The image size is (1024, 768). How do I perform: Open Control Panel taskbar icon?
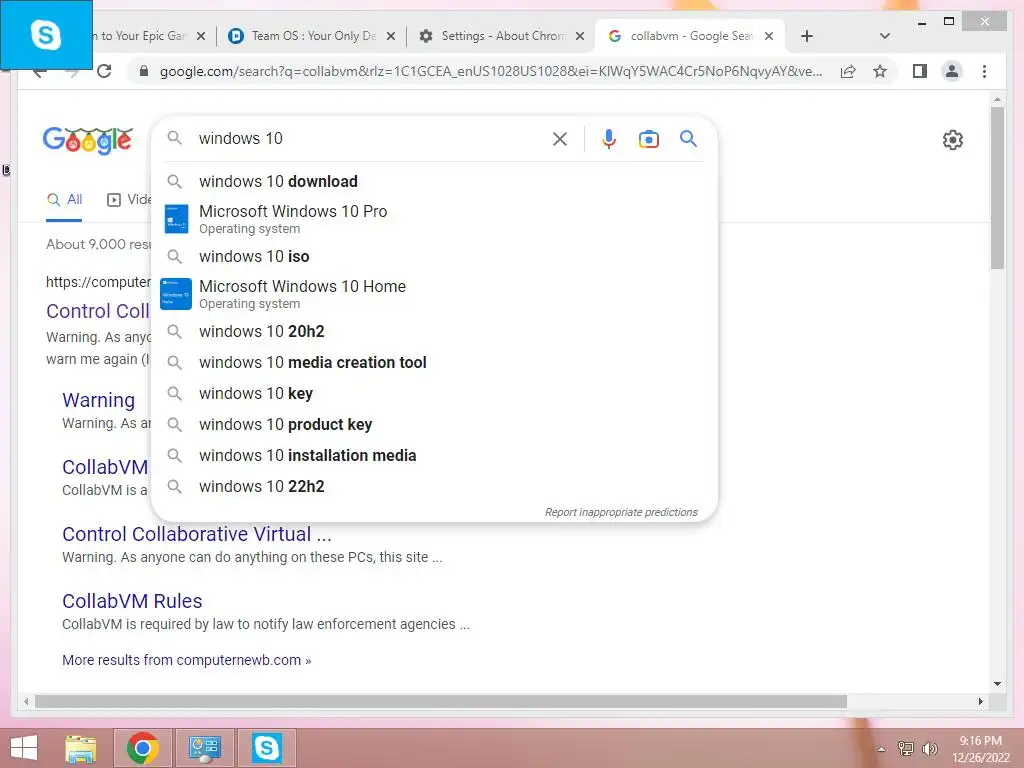(x=204, y=748)
